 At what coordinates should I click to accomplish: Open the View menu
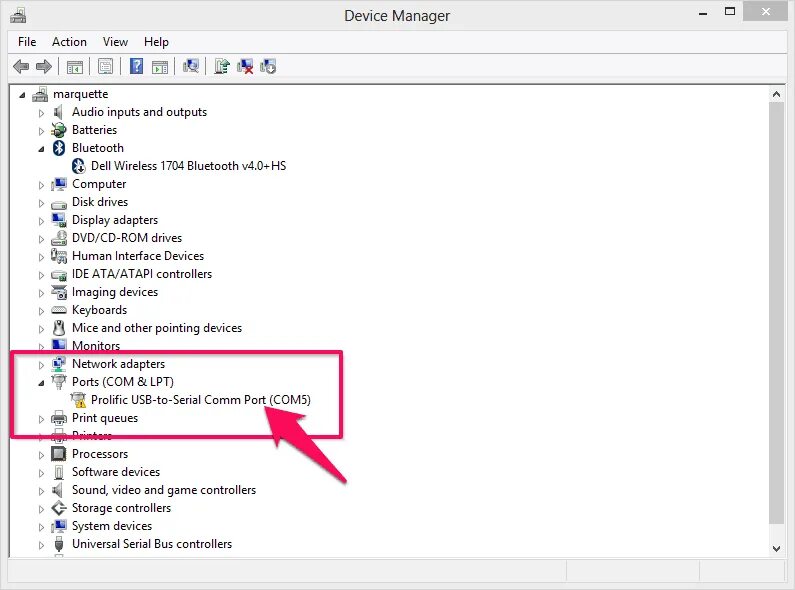pos(115,42)
